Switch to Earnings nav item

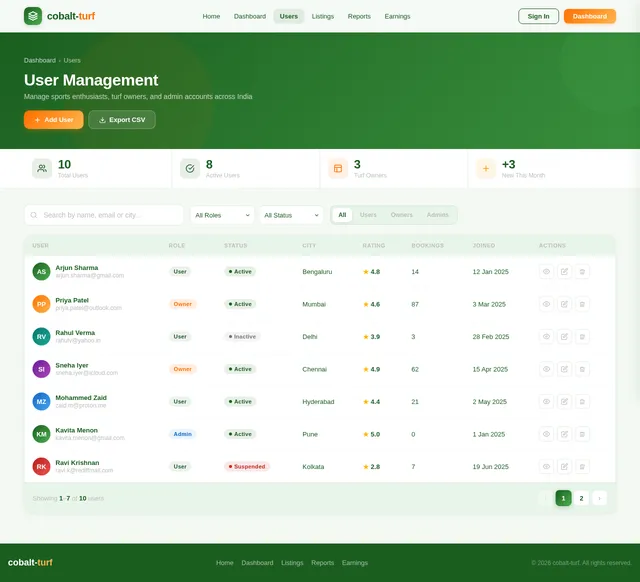point(397,16)
